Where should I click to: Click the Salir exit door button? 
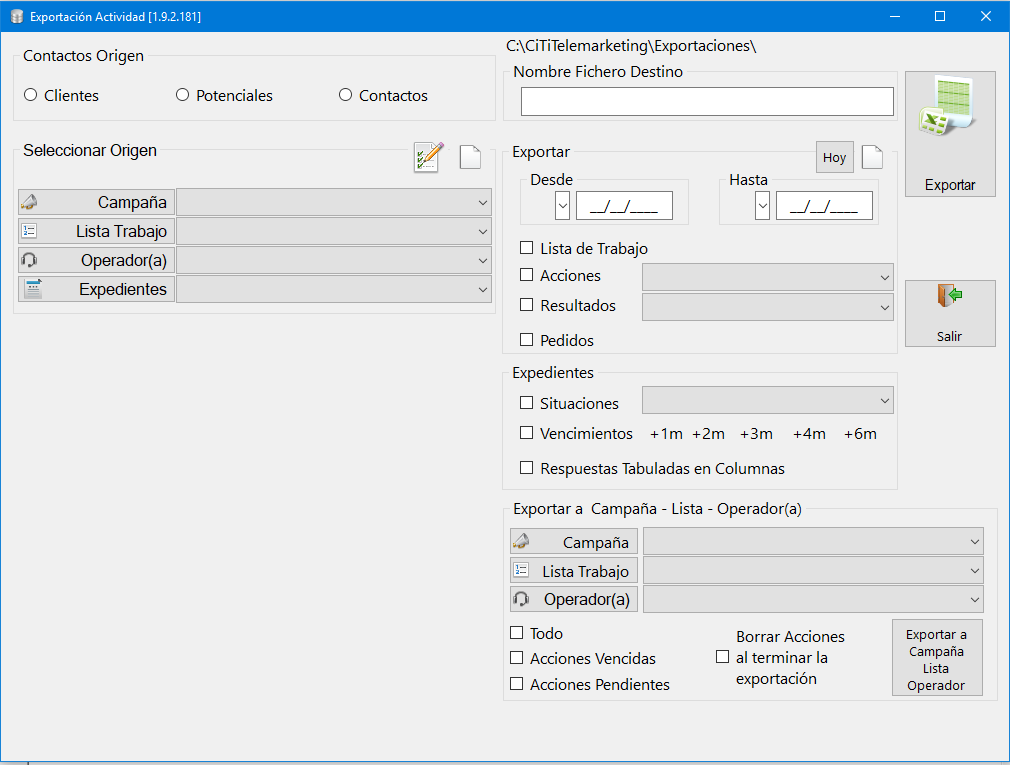click(950, 314)
